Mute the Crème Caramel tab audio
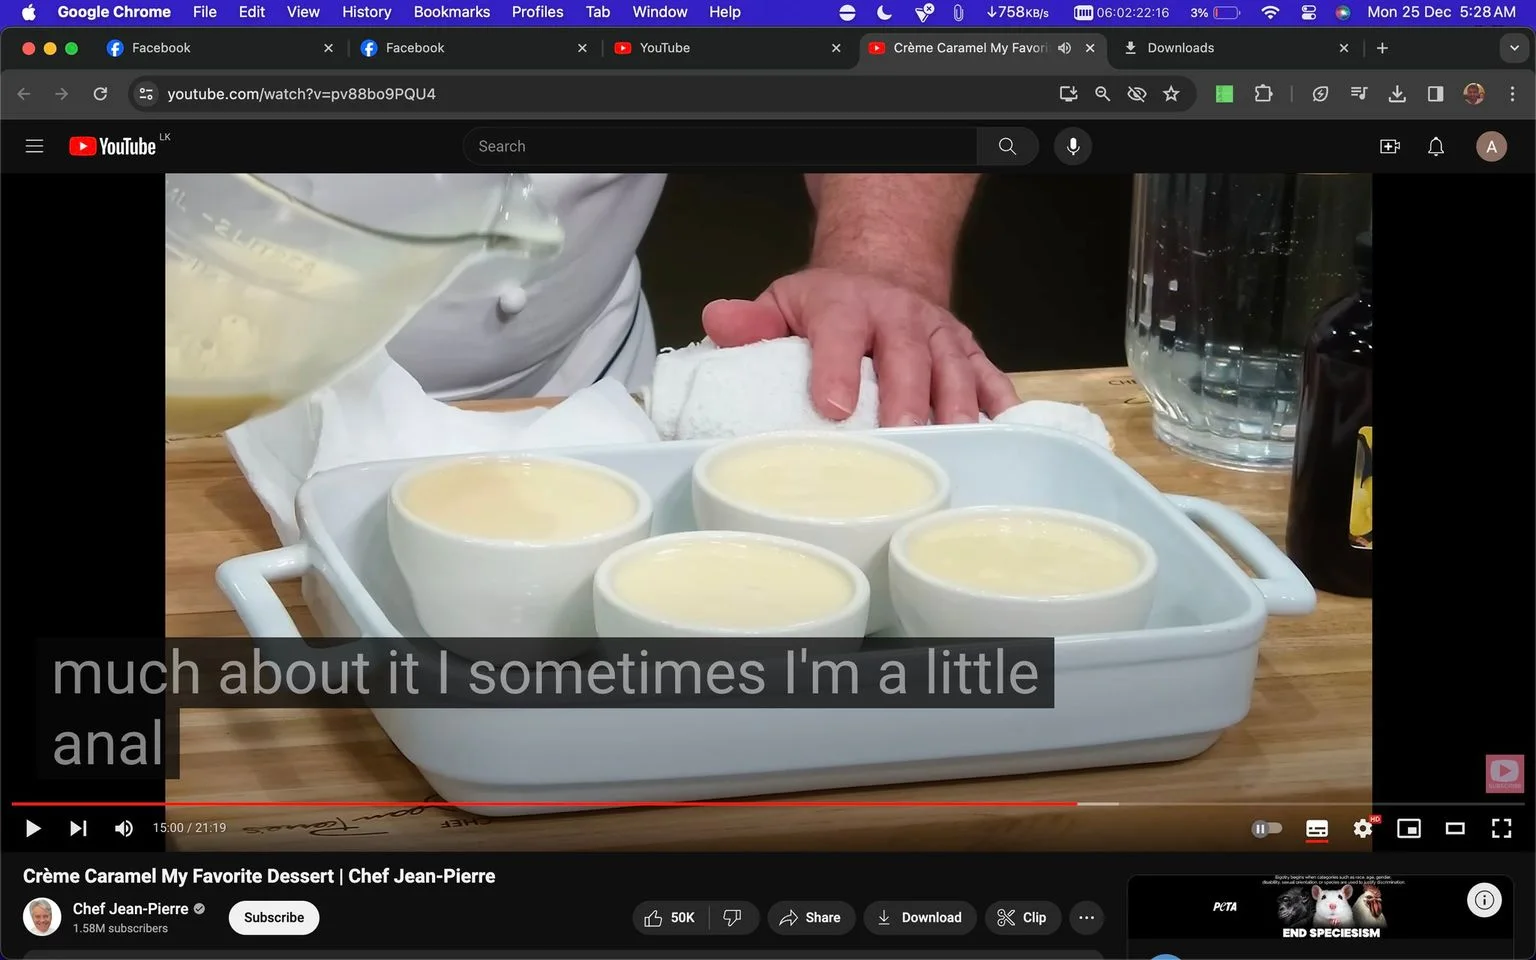 (1065, 48)
